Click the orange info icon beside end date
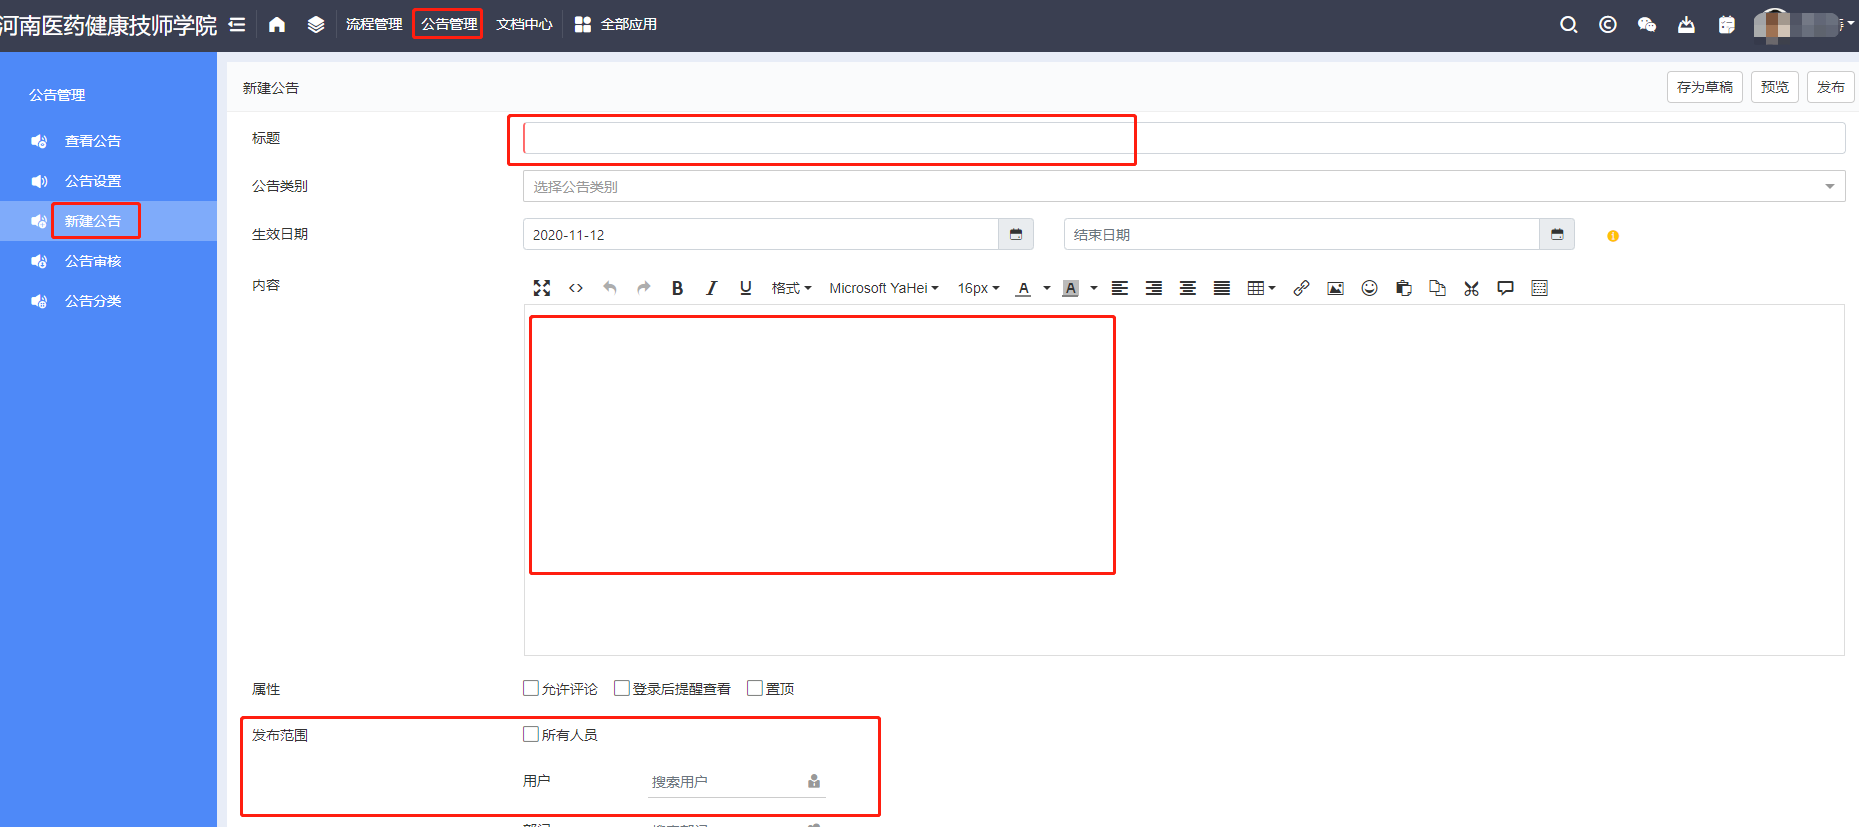 click(1613, 236)
